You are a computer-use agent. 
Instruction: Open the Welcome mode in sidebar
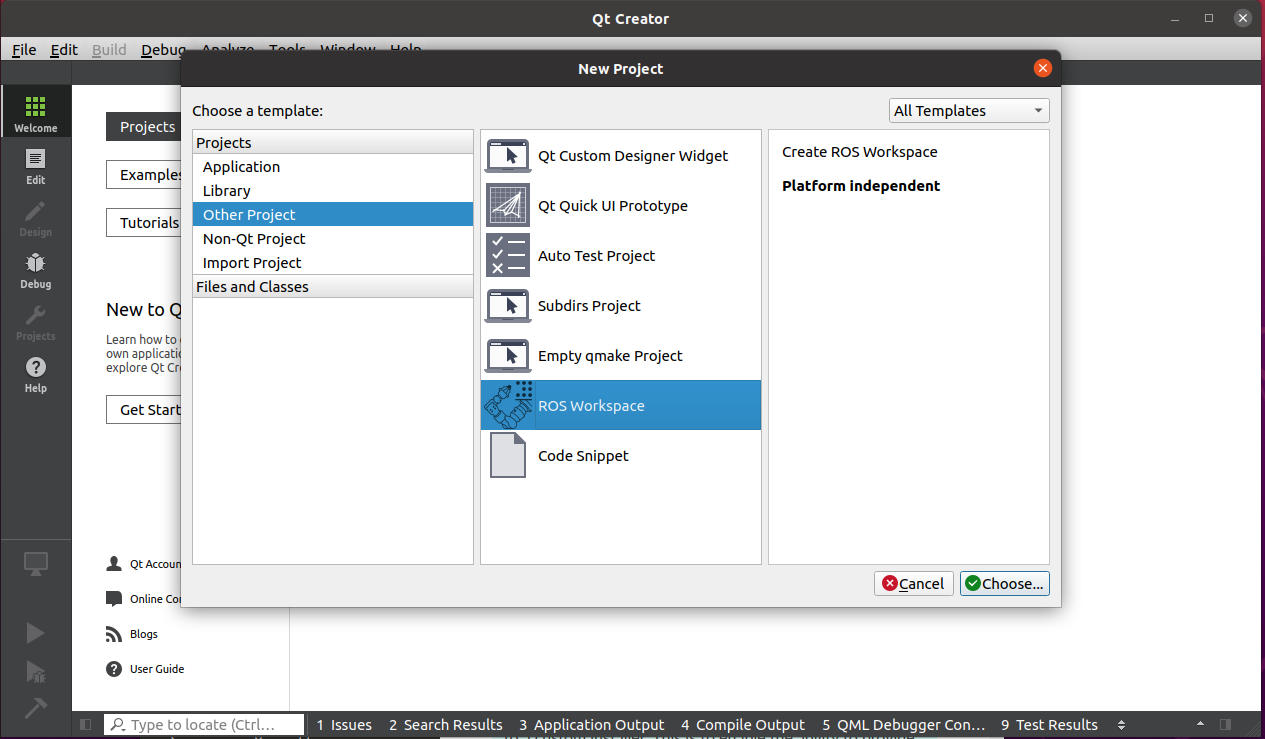(x=35, y=112)
